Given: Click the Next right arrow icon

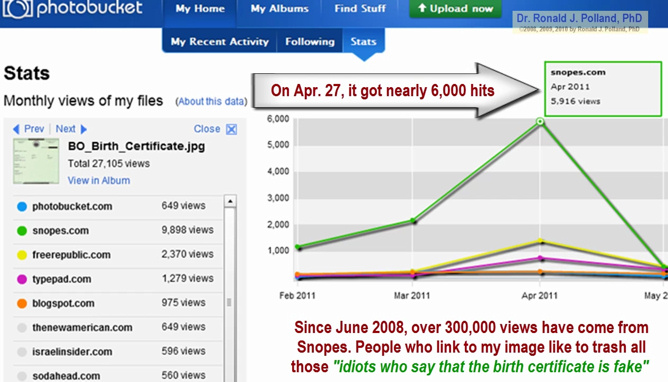Looking at the screenshot, I should point(84,129).
